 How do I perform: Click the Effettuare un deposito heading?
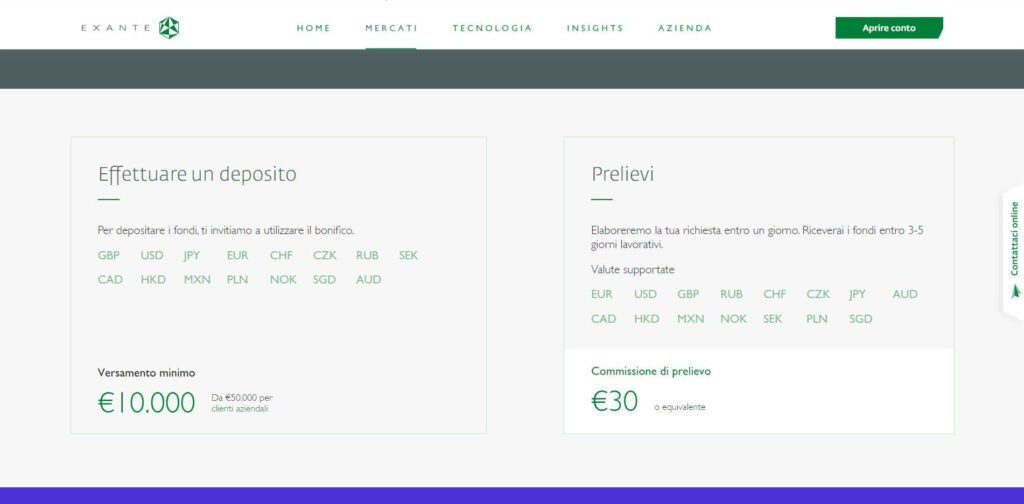(197, 175)
